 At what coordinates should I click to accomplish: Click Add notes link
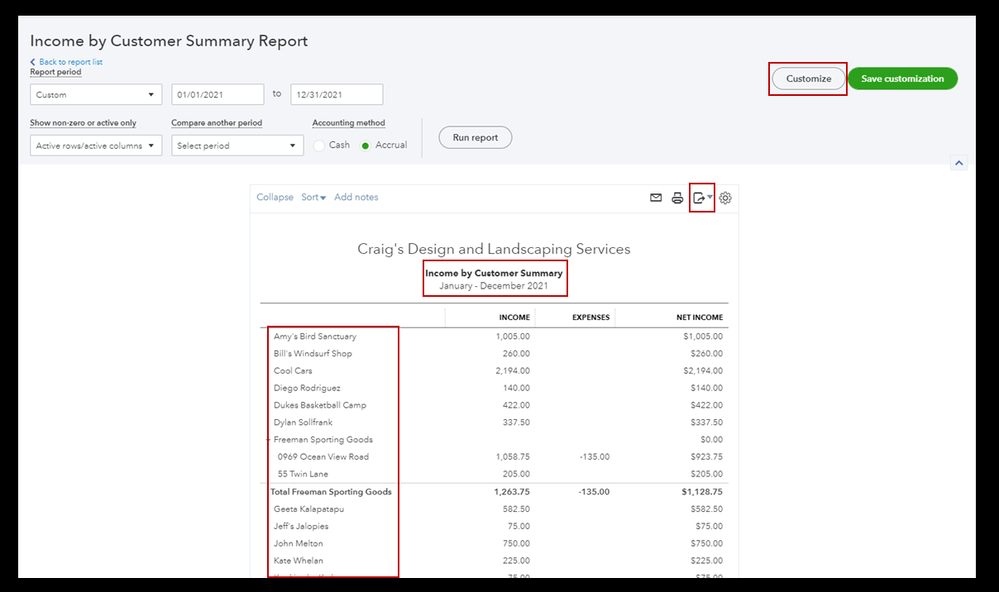356,197
